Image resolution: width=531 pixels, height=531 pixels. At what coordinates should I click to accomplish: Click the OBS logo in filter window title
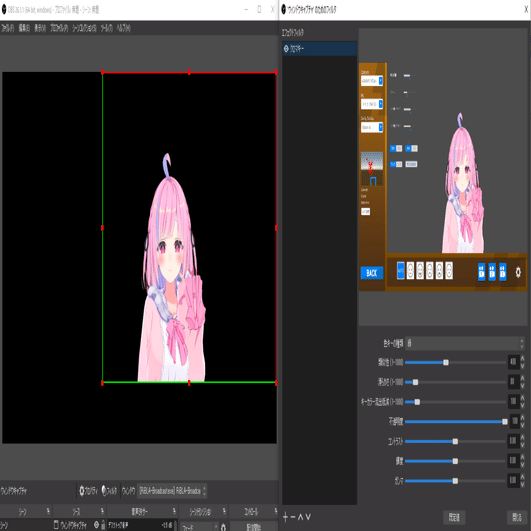coord(284,9)
